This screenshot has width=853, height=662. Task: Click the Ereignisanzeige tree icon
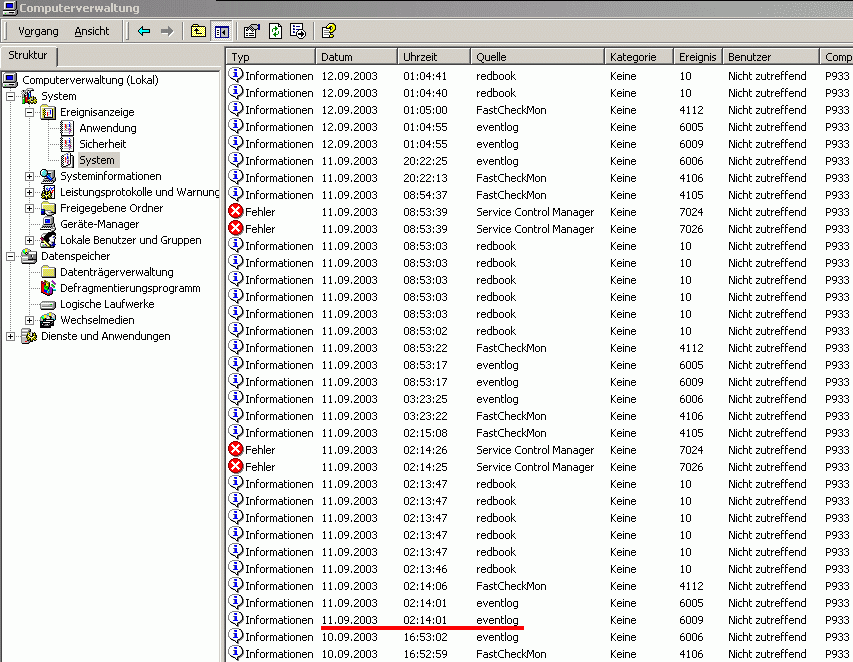coord(48,113)
